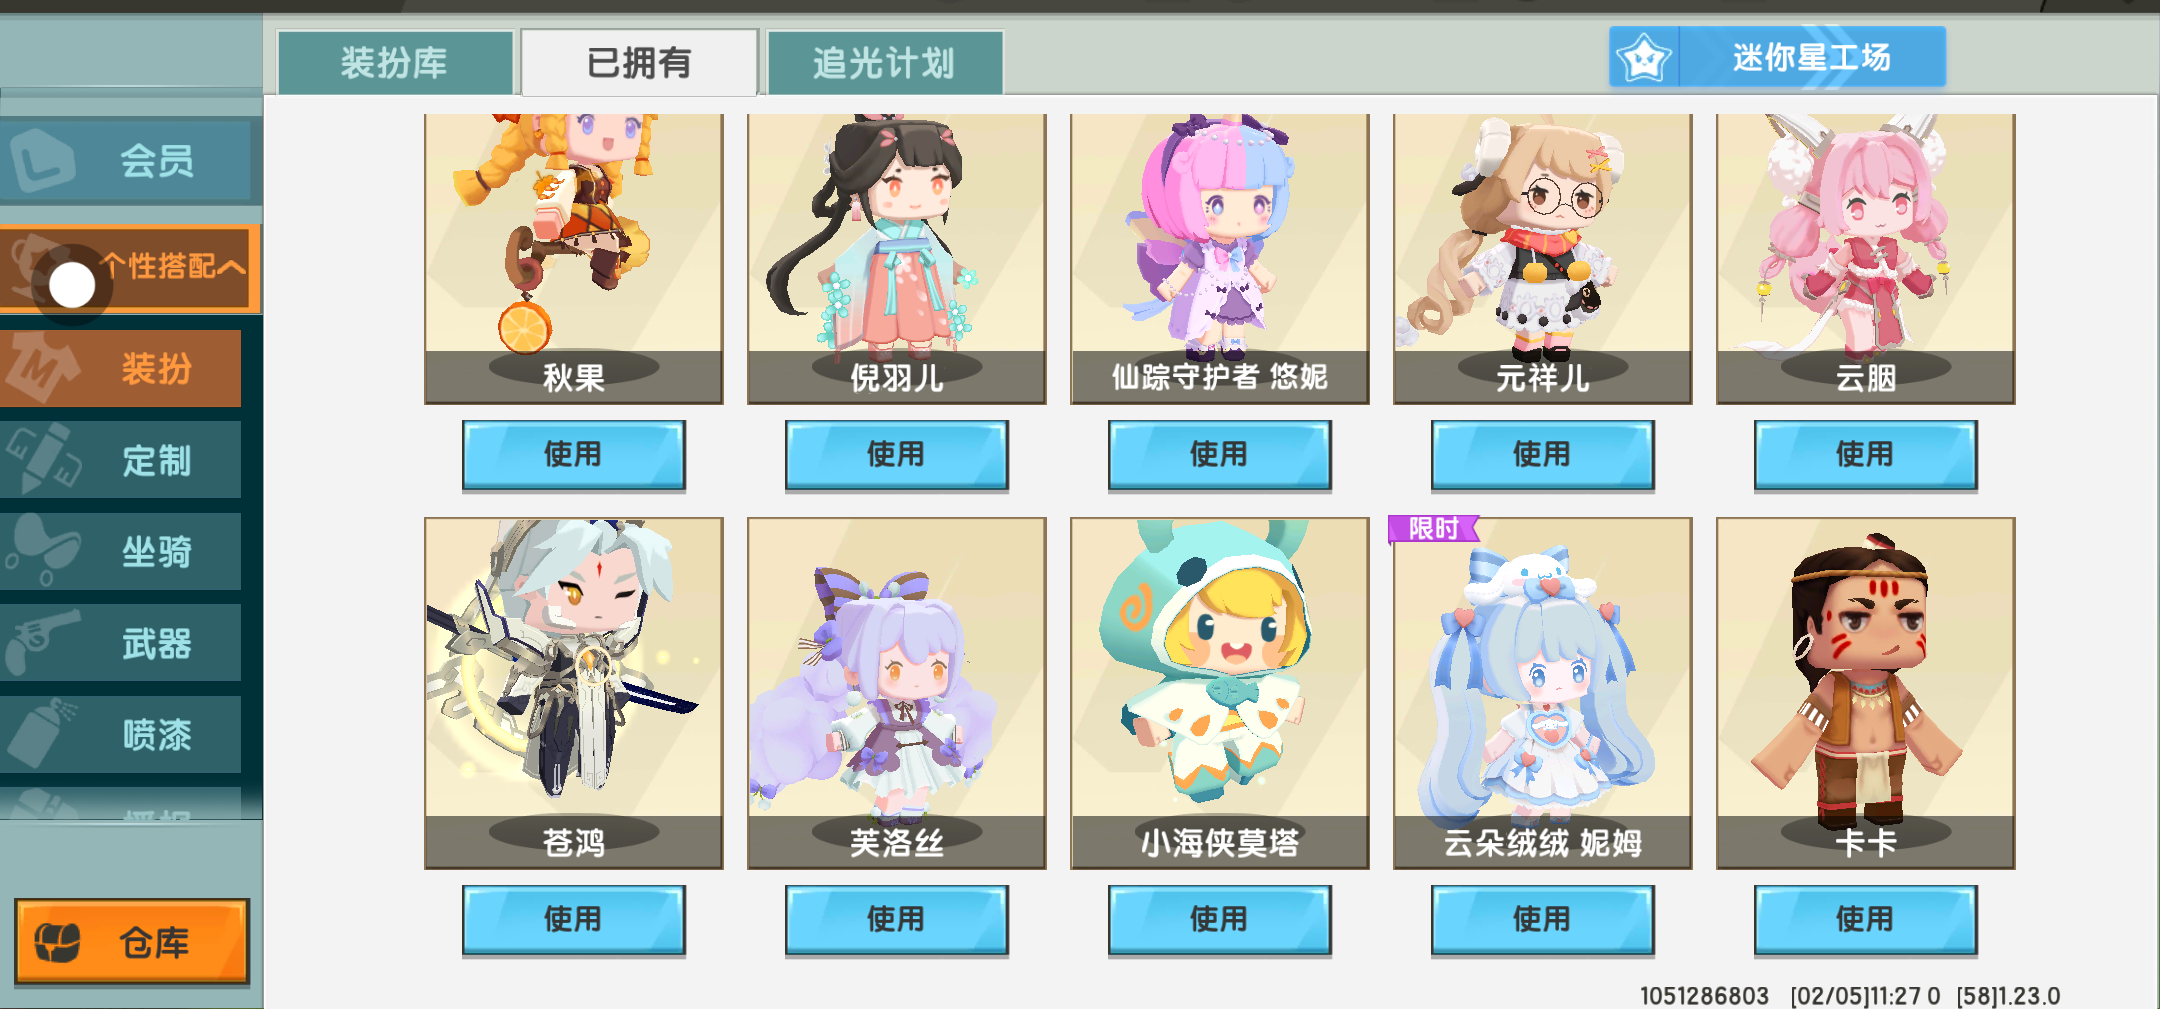Image resolution: width=2160 pixels, height=1009 pixels.
Task: Click 使用 under 仙踪守护者 悠妮
Action: pos(1219,455)
